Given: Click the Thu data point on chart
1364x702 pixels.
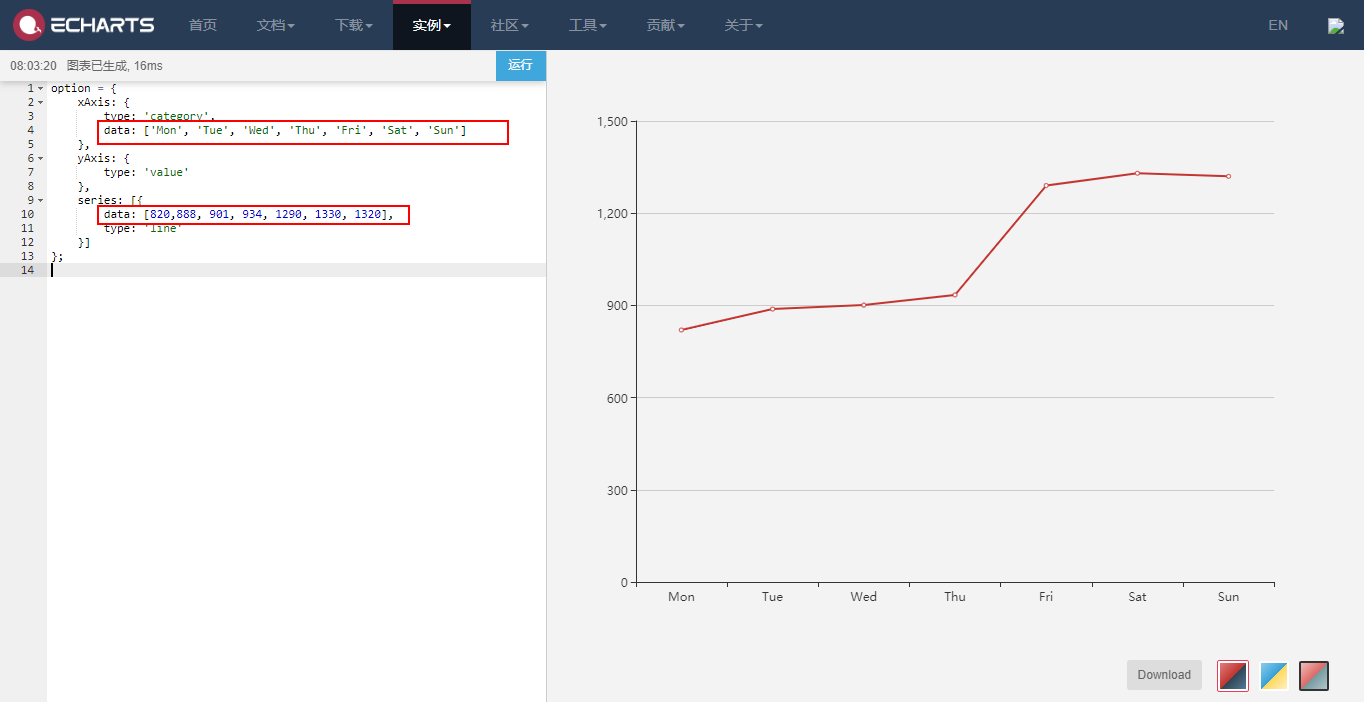Looking at the screenshot, I should point(955,295).
